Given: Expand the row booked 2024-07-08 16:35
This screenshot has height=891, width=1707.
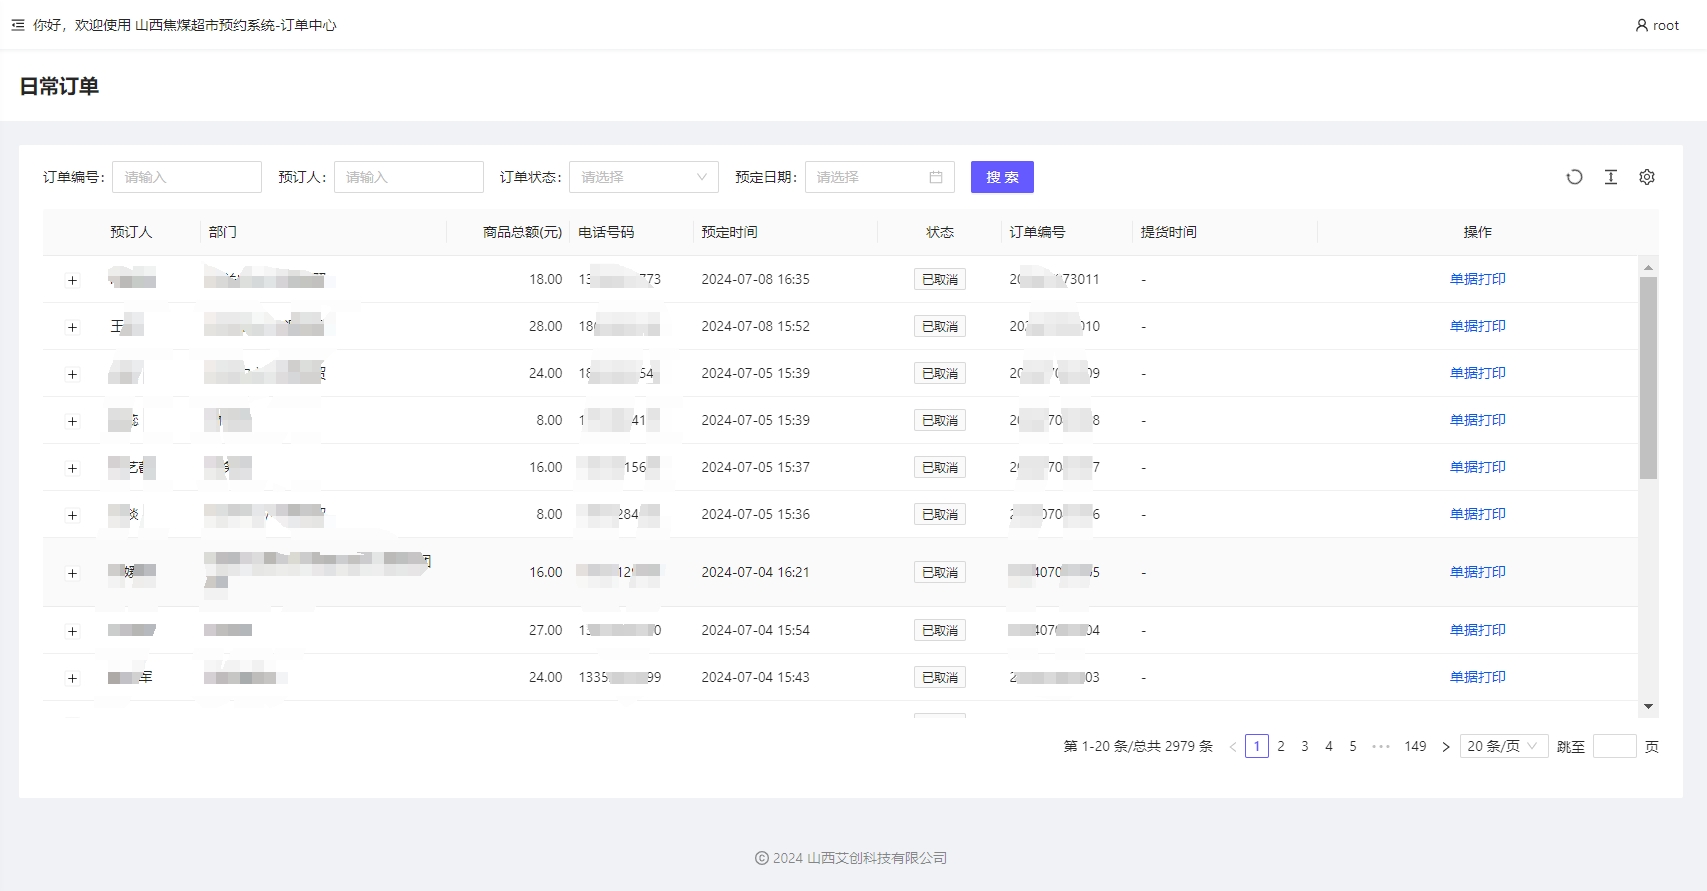Looking at the screenshot, I should pyautogui.click(x=72, y=280).
